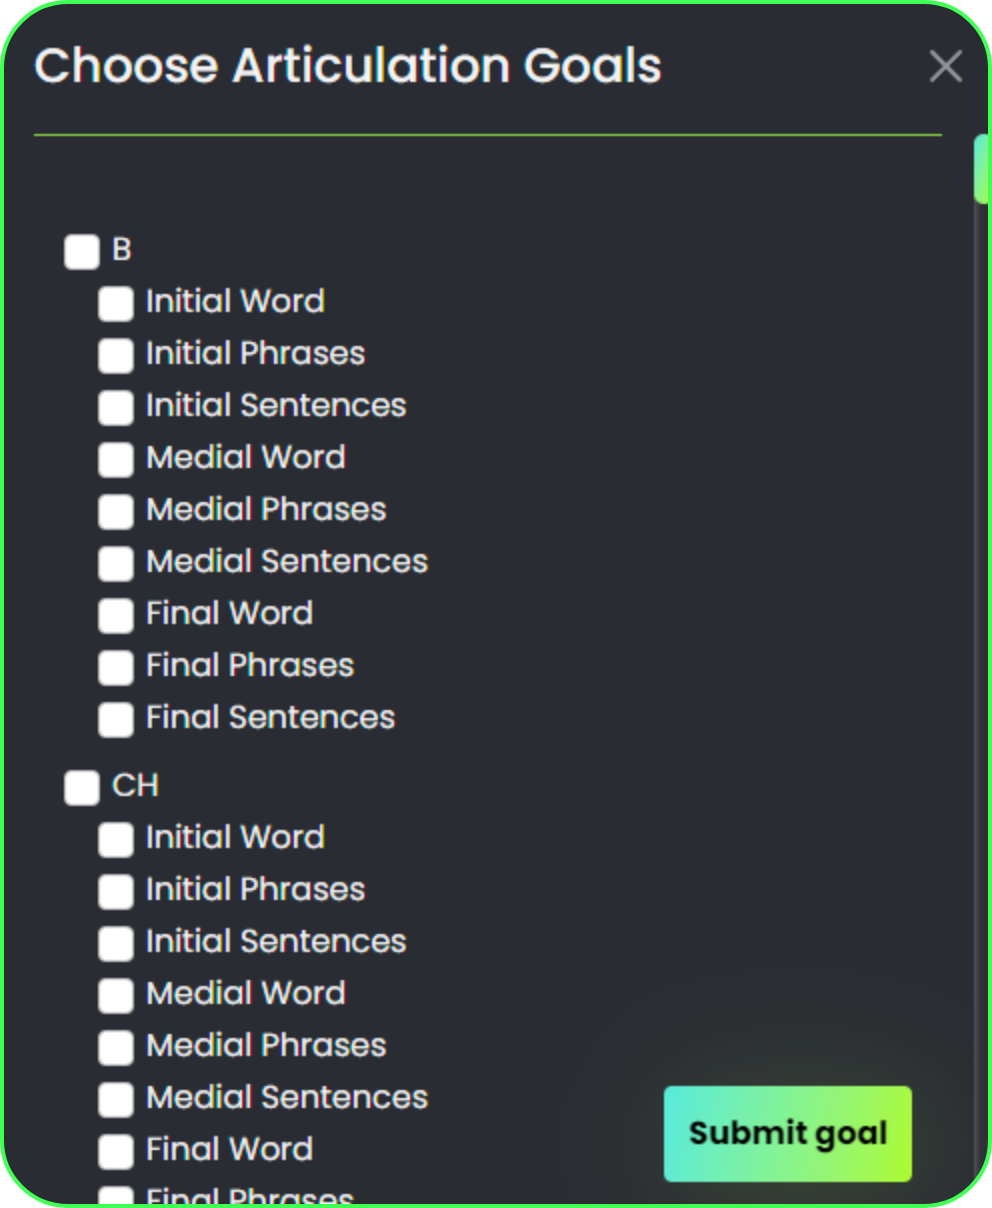
Task: Select Initial Word under CH
Action: [116, 840]
